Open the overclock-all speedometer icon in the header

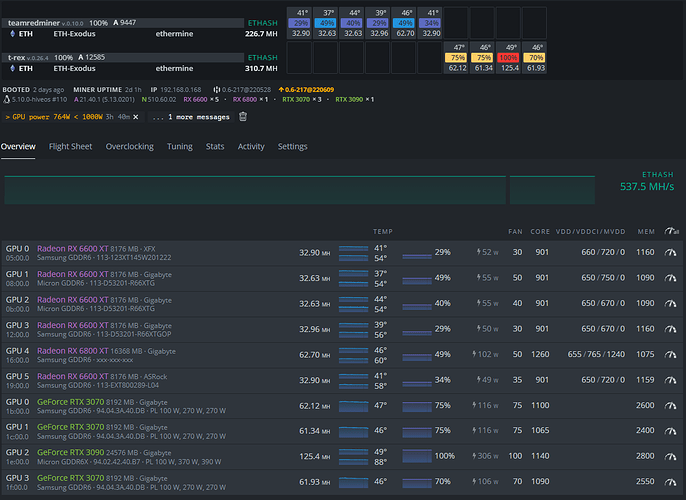(672, 231)
